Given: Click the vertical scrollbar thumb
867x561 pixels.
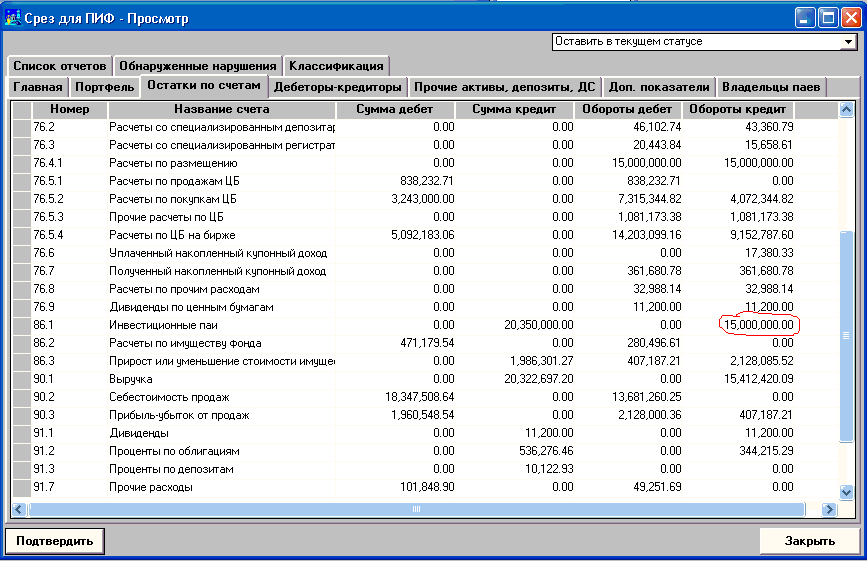Looking at the screenshot, I should coord(846,336).
